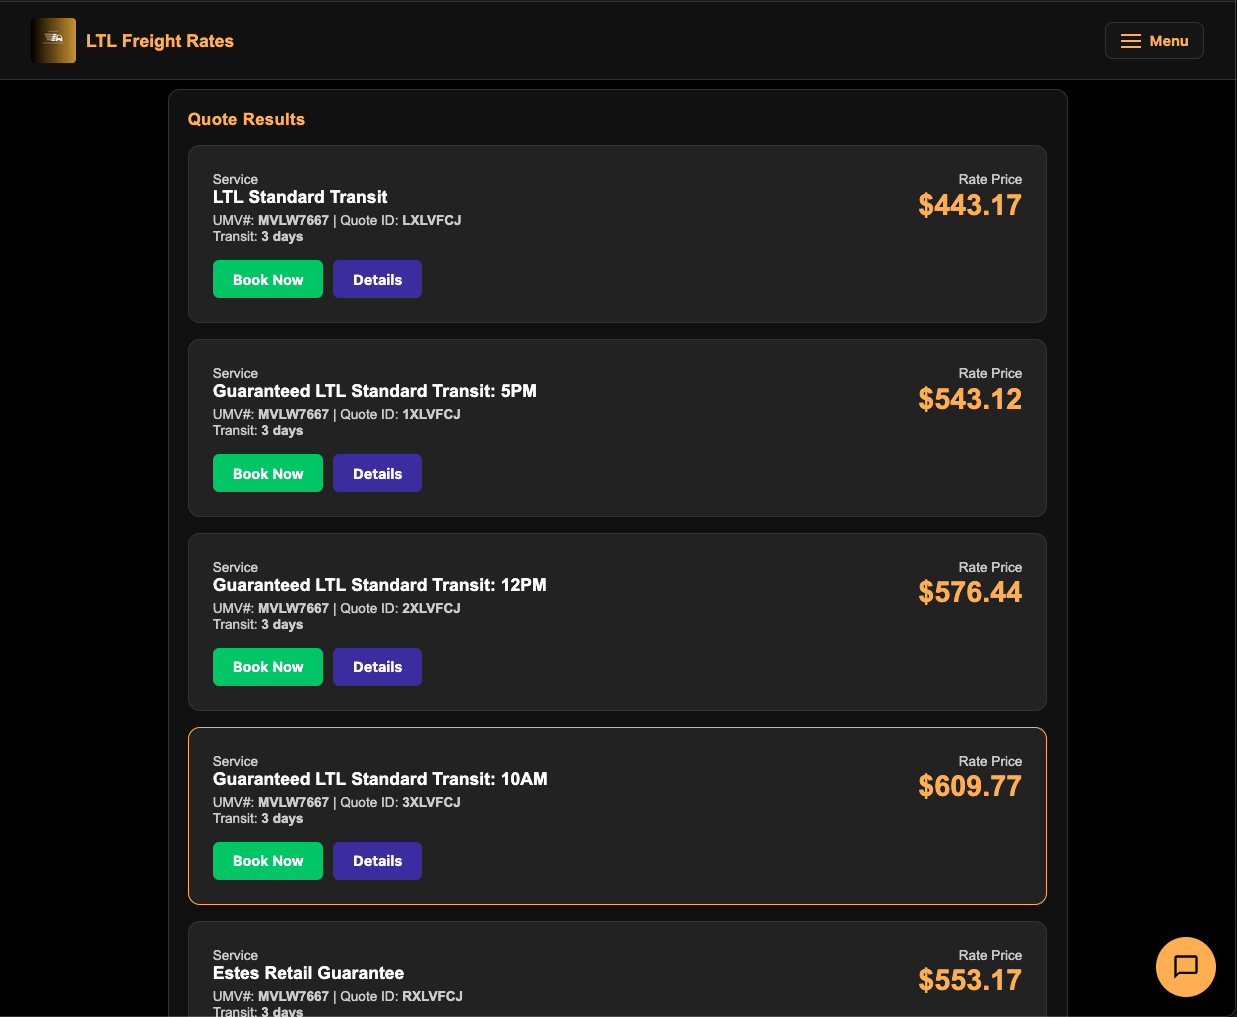Select the Quote Results heading
The height and width of the screenshot is (1017, 1237).
coord(246,119)
